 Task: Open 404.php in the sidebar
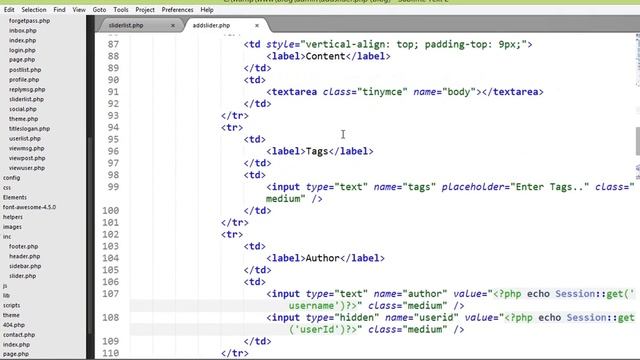[x=13, y=324]
